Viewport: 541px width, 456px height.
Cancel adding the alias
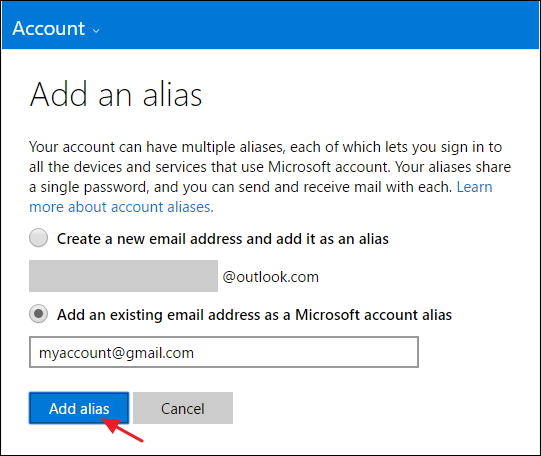(x=183, y=408)
